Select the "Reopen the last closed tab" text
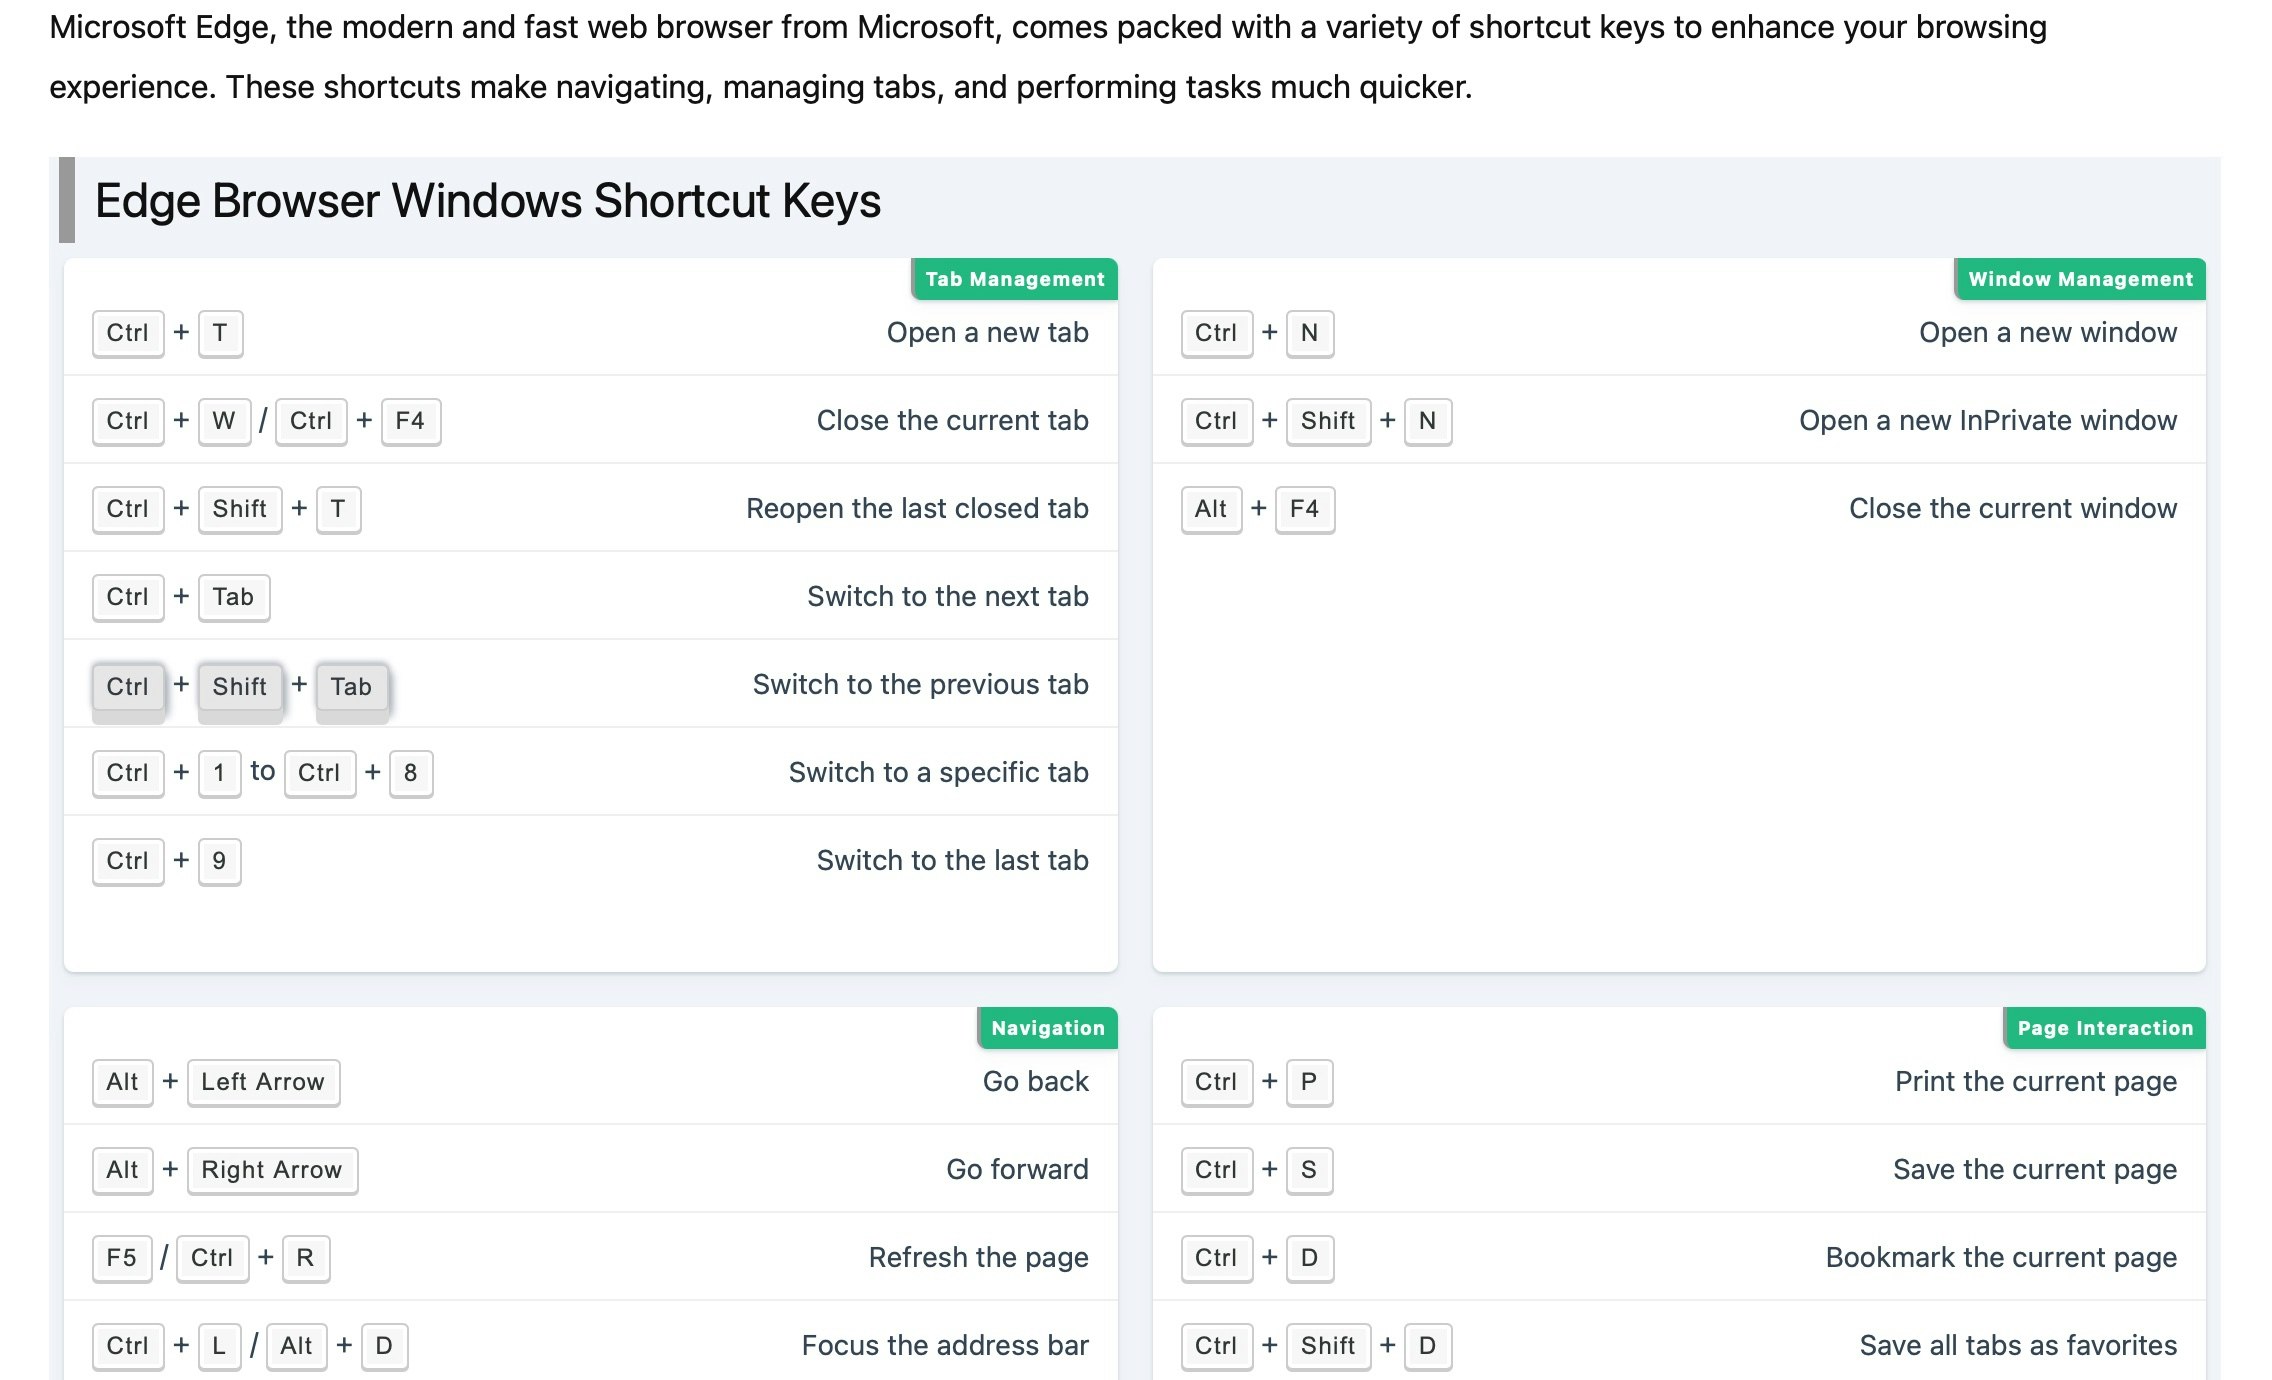 pyautogui.click(x=917, y=509)
